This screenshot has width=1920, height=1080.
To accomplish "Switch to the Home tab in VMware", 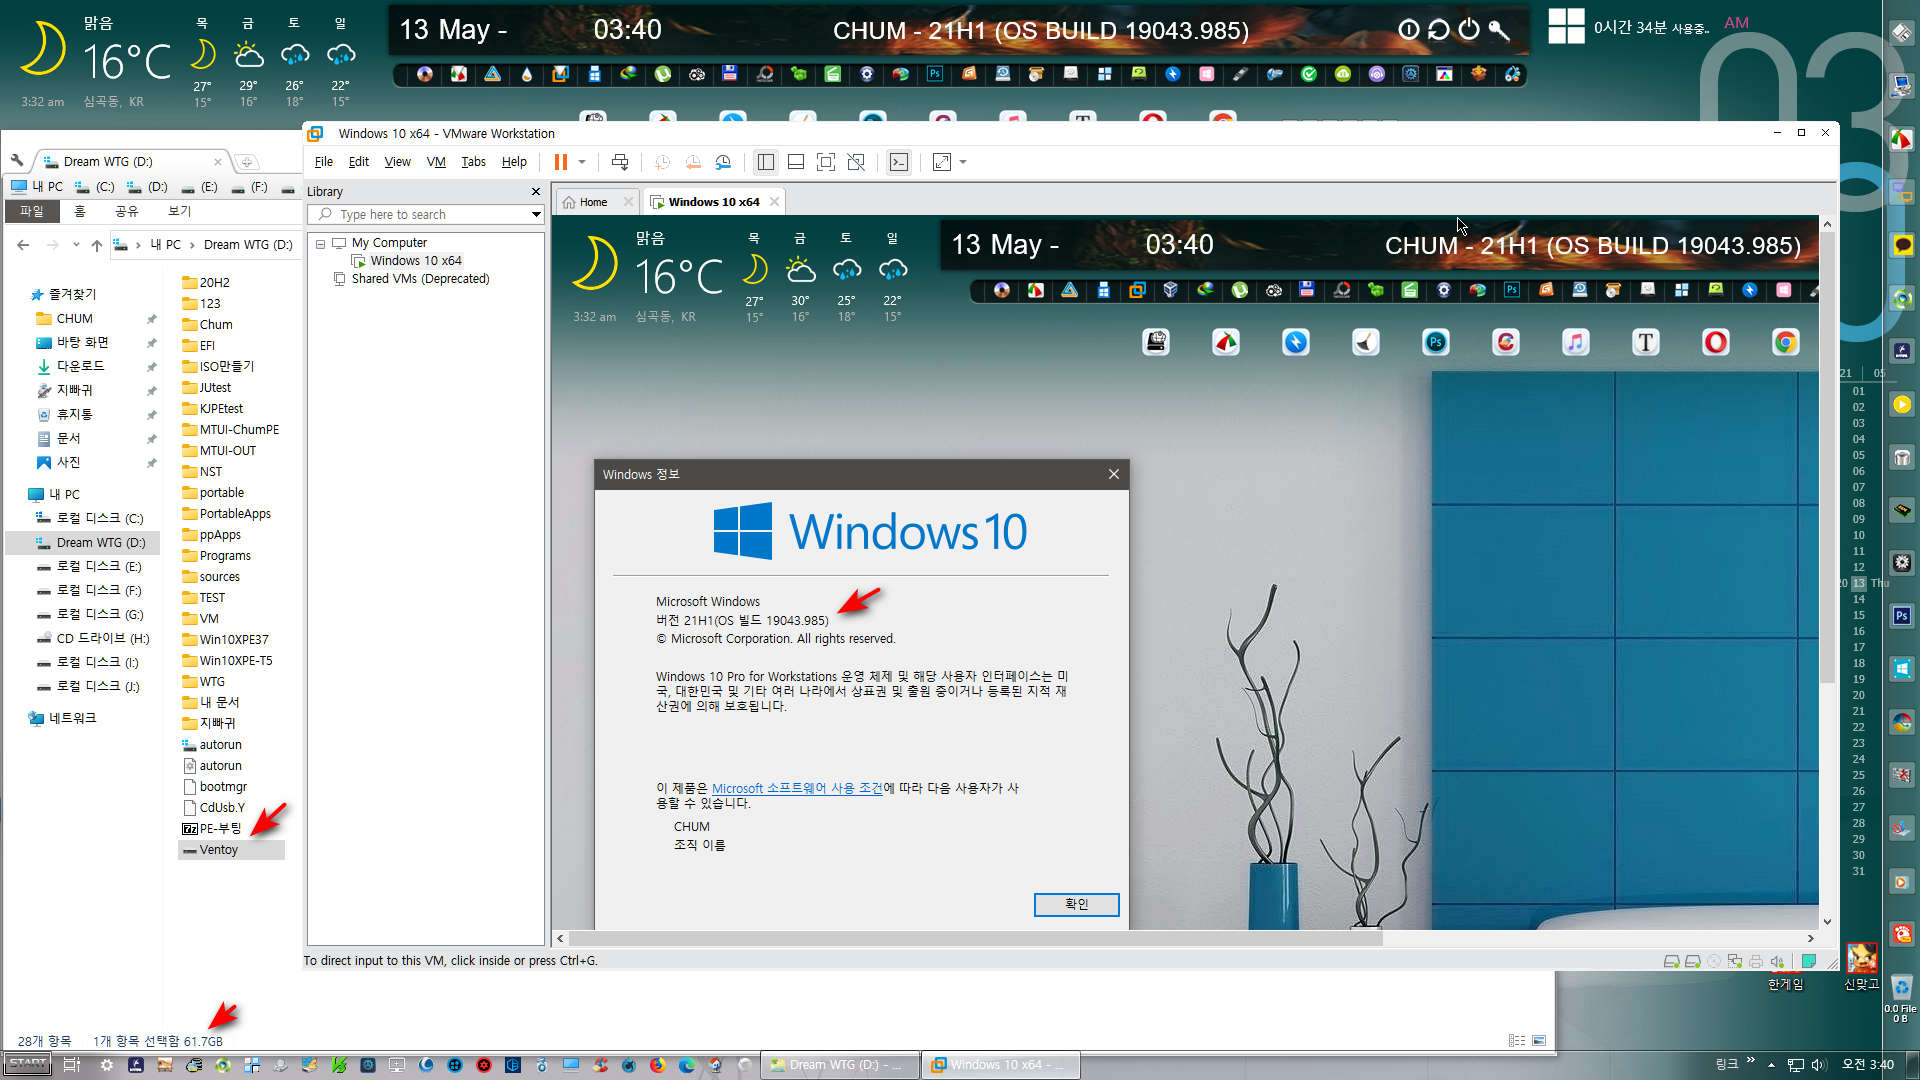I will (x=593, y=202).
